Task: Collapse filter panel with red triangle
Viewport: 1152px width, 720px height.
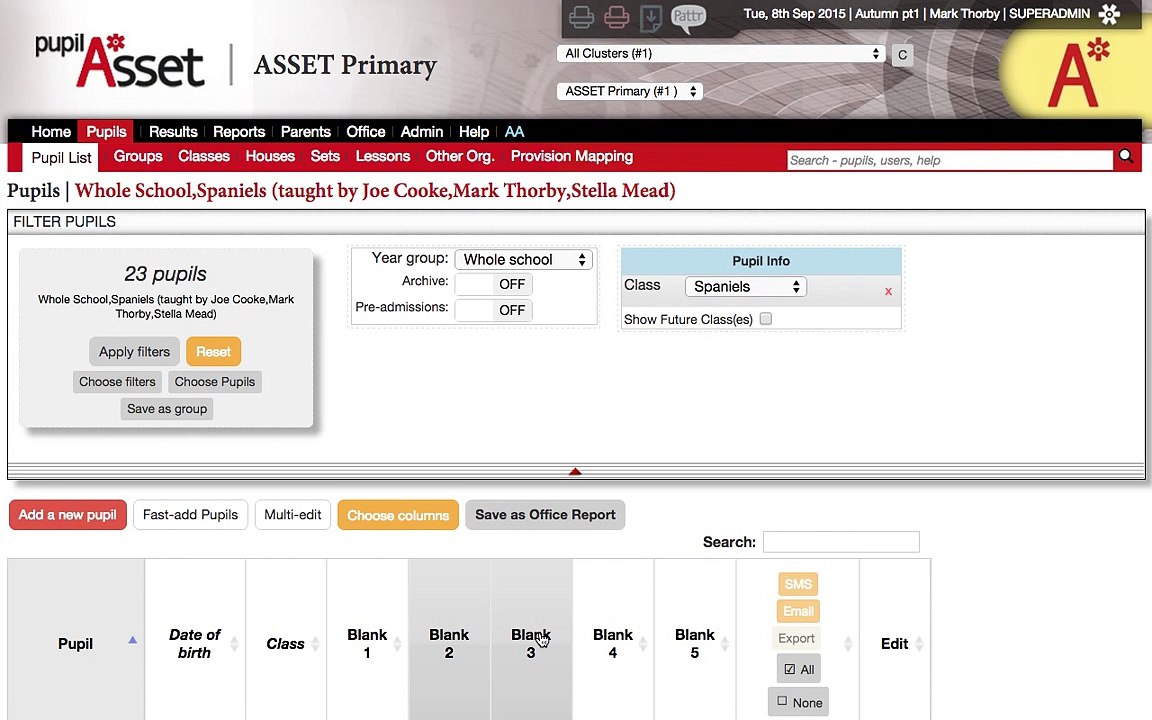Action: click(575, 472)
